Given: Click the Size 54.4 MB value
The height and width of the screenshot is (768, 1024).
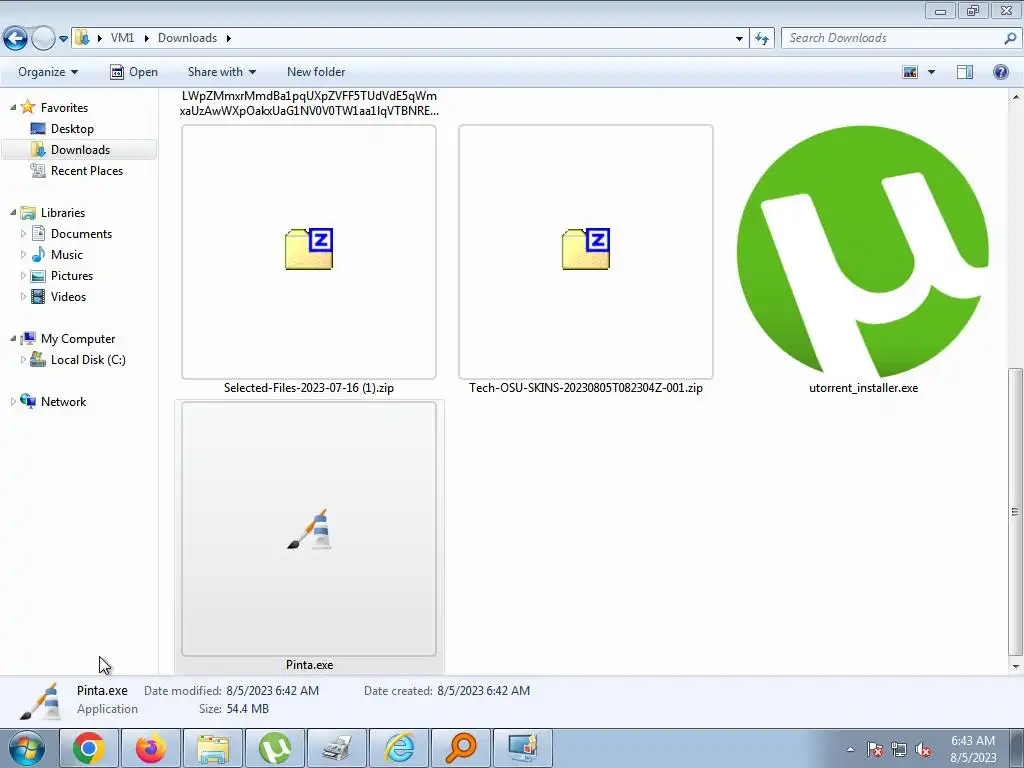Looking at the screenshot, I should pyautogui.click(x=248, y=709).
